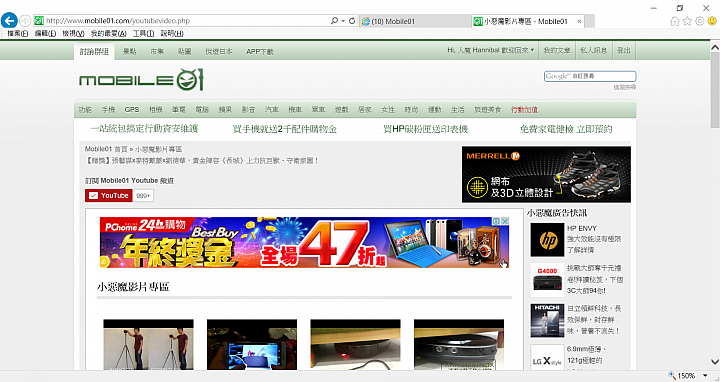720x382 pixels.
Task: Open the 工具(T) menu
Action: [143, 34]
